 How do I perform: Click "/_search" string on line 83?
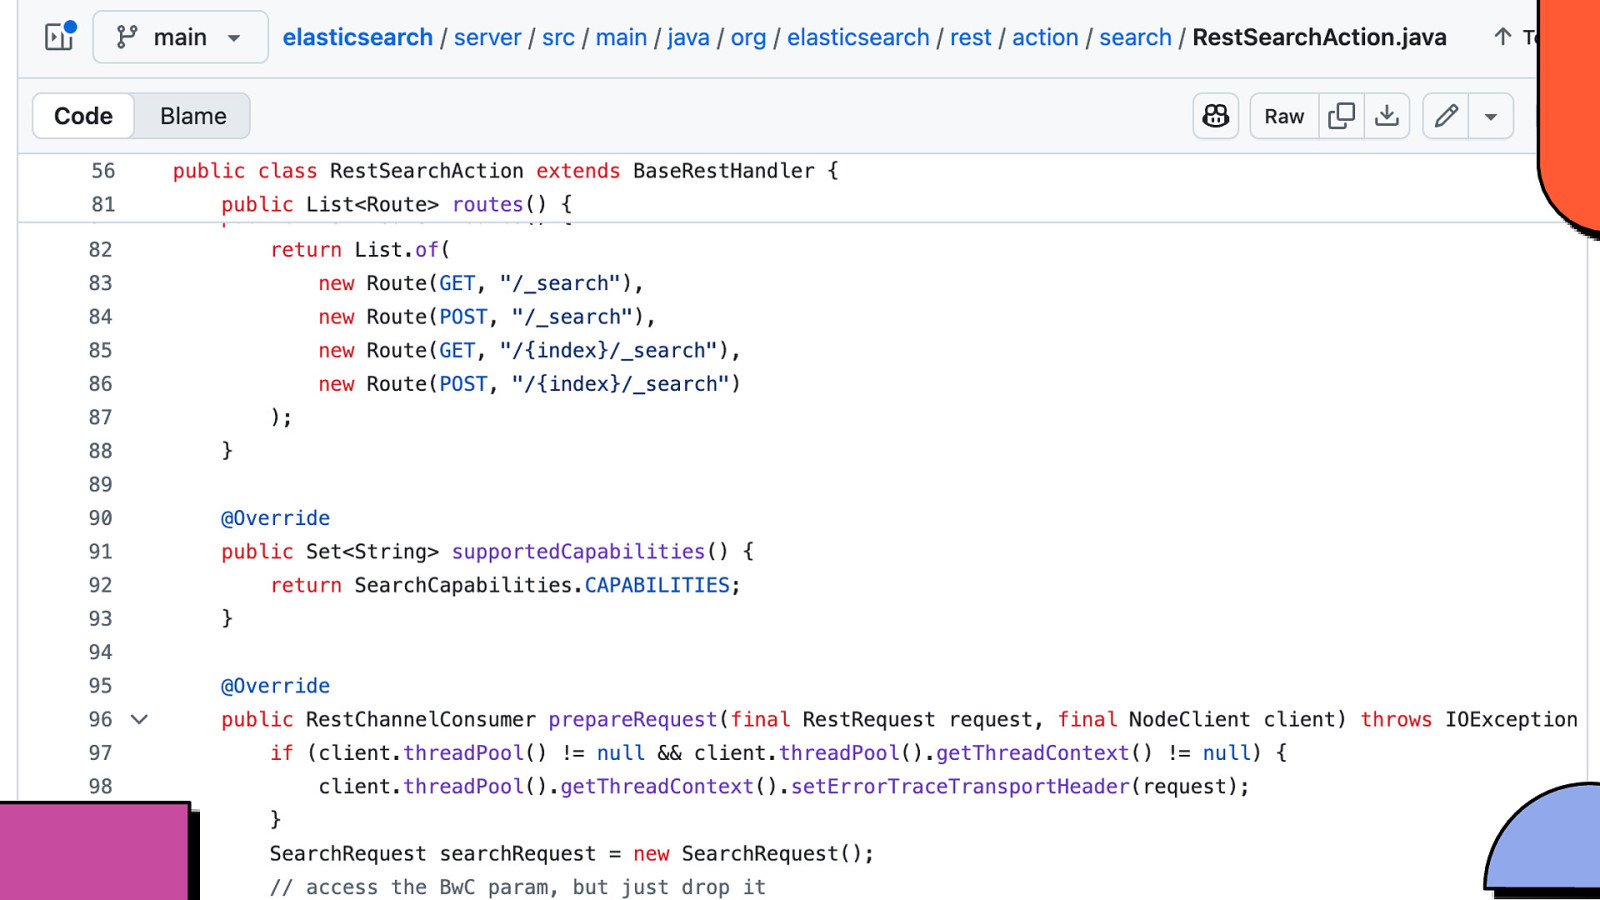coord(560,283)
